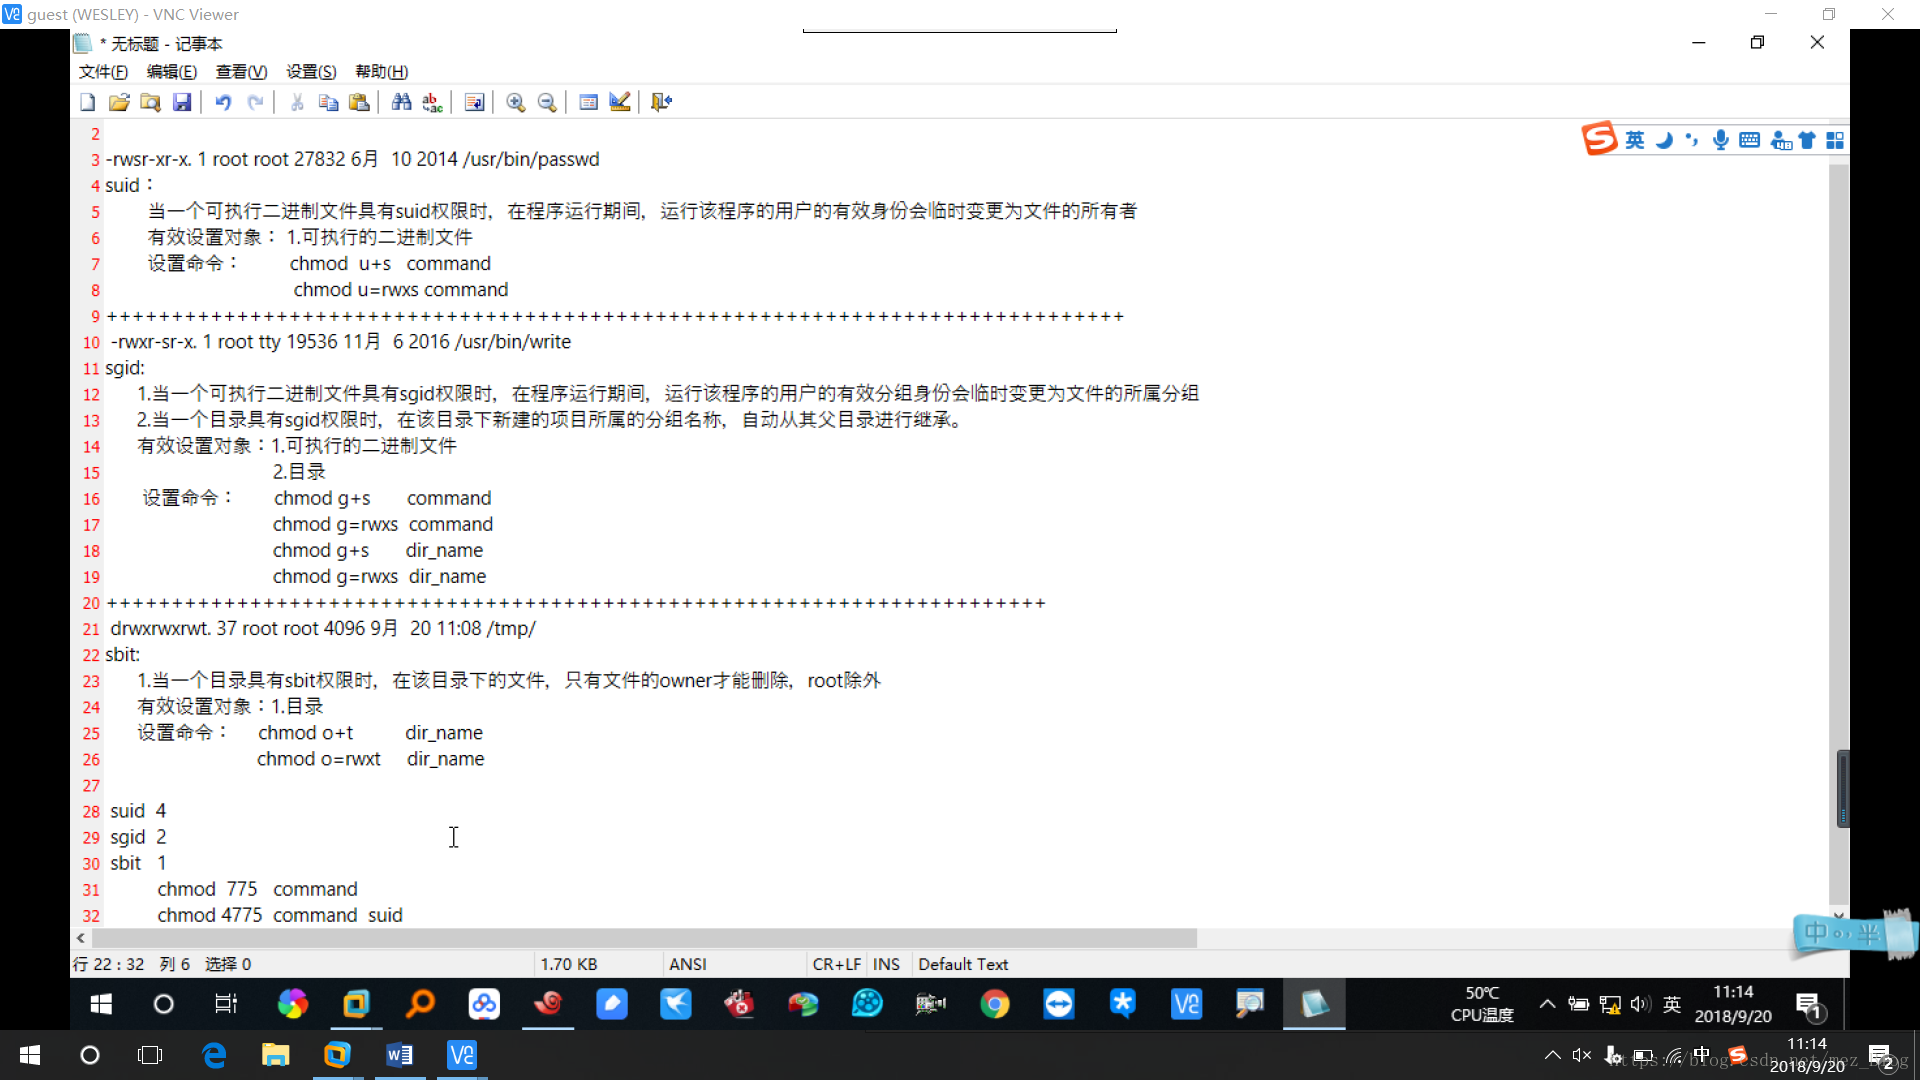Click the line 22 text 'sbit:'

[122, 655]
